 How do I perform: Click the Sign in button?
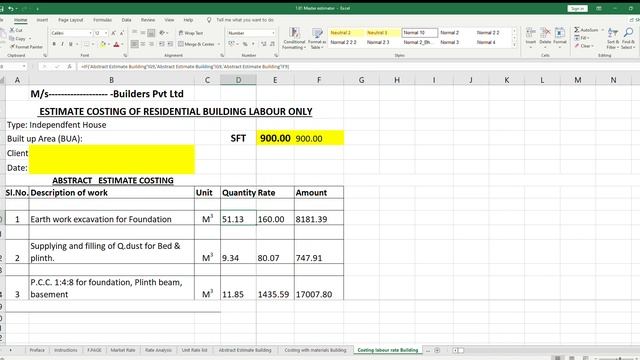pos(577,8)
